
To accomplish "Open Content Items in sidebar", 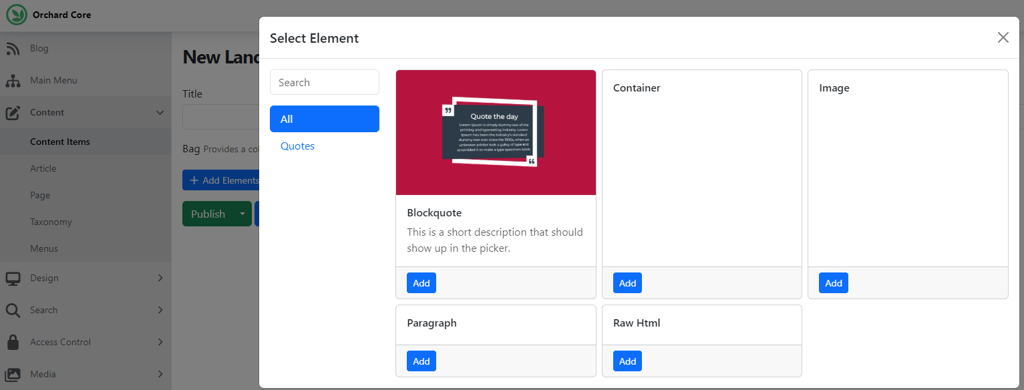I will tap(60, 142).
